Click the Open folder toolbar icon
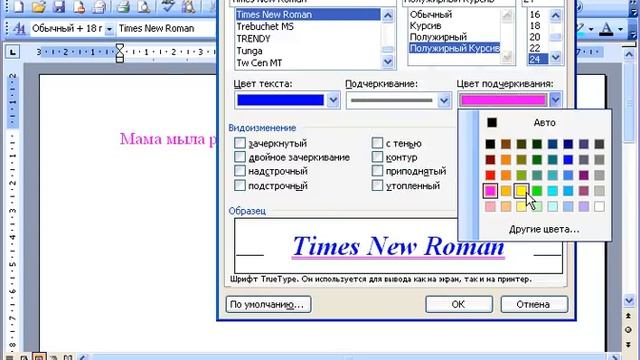Image resolution: width=640 pixels, height=360 pixels. pos(39,7)
